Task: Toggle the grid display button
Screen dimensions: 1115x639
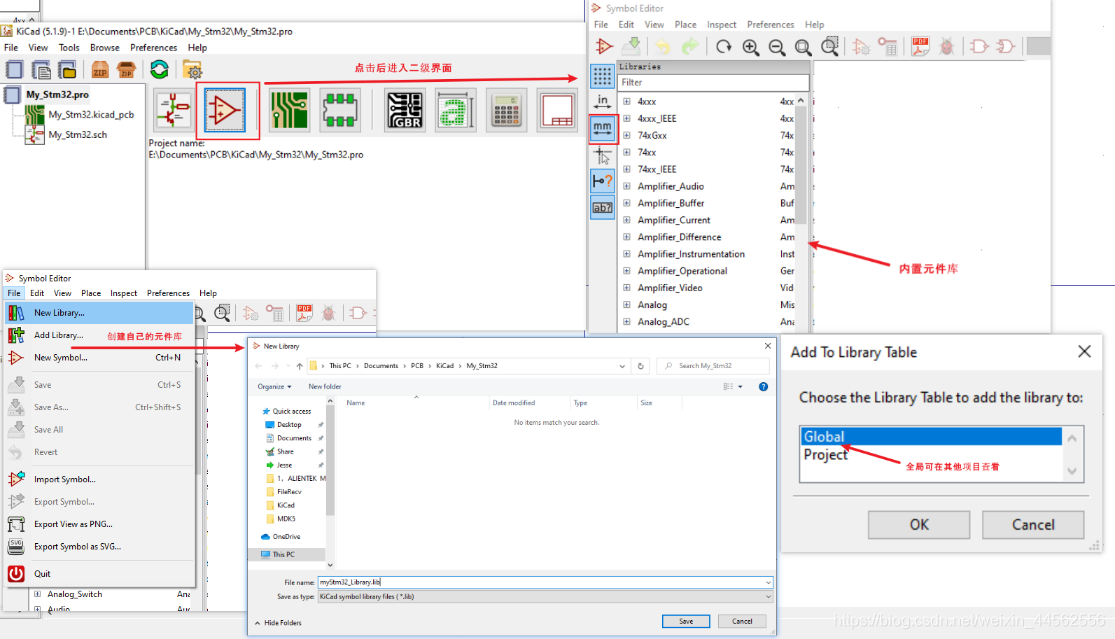Action: tap(602, 76)
